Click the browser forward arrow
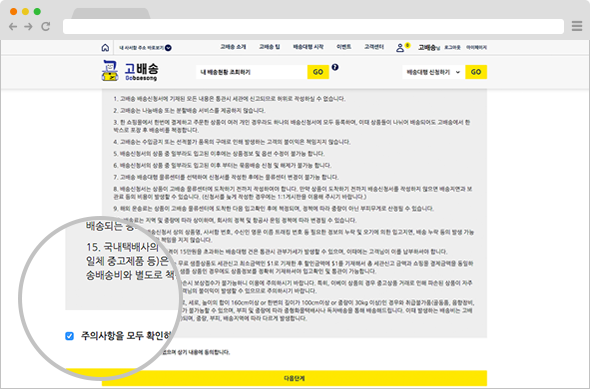Image resolution: width=590 pixels, height=389 pixels. 29,26
